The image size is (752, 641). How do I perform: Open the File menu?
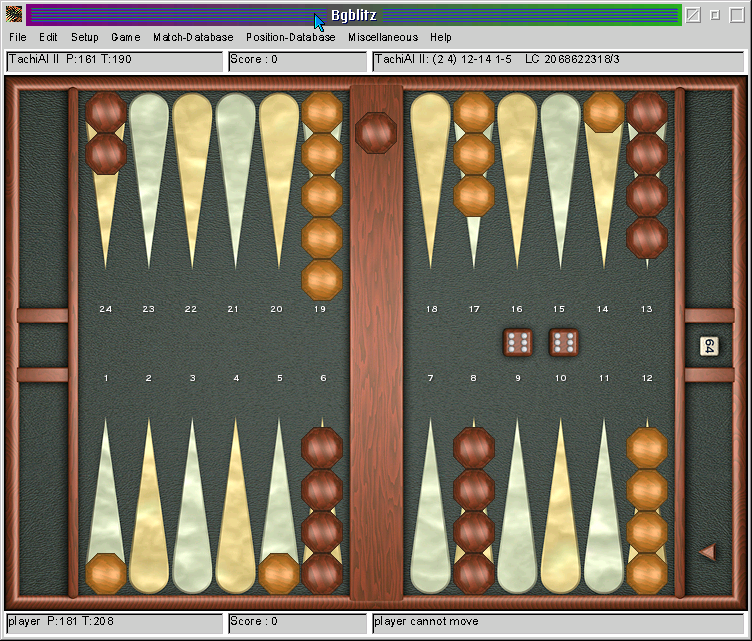pos(17,37)
